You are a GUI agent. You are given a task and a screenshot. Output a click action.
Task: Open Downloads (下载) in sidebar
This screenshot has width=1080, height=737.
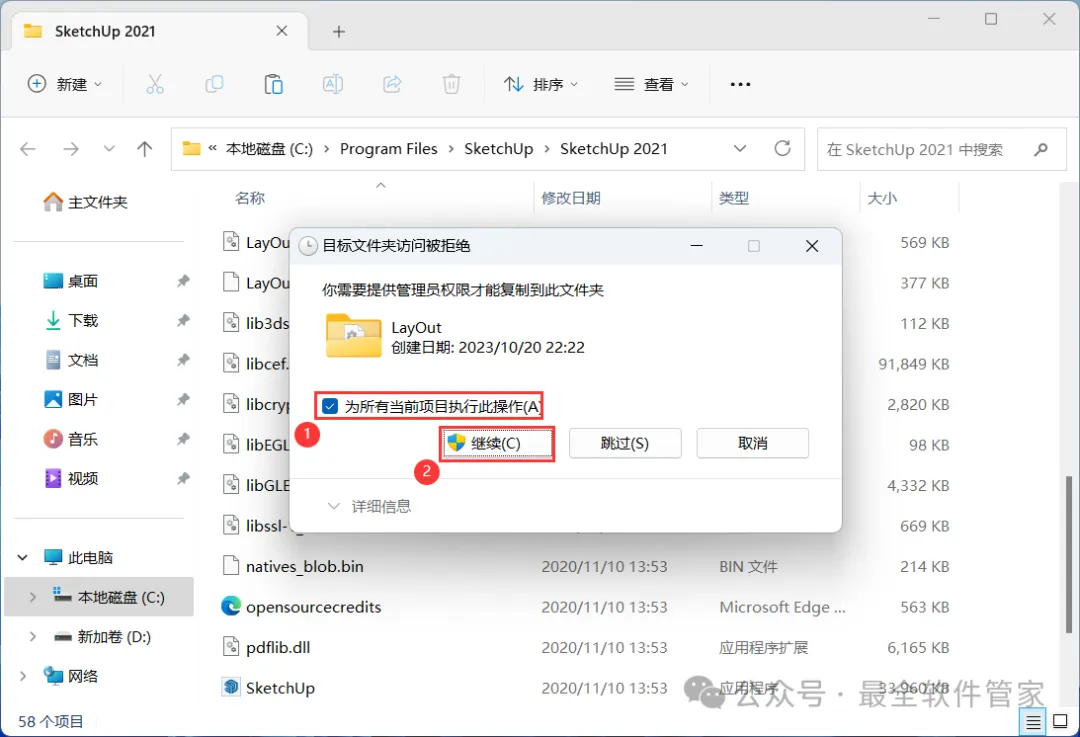point(72,320)
